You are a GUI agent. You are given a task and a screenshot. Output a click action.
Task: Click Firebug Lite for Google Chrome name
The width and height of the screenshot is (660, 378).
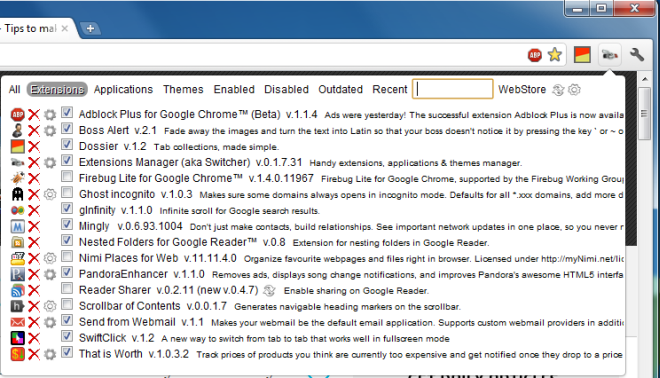[x=160, y=178]
